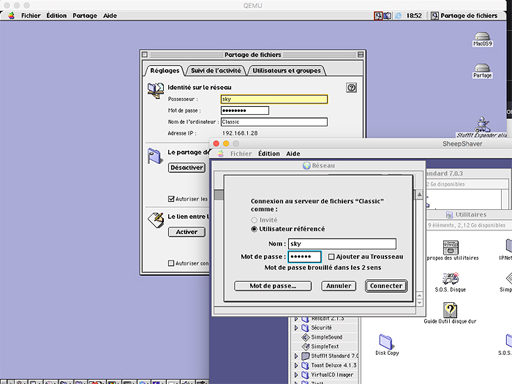
Task: Select the Réglages tab
Action: coord(165,71)
